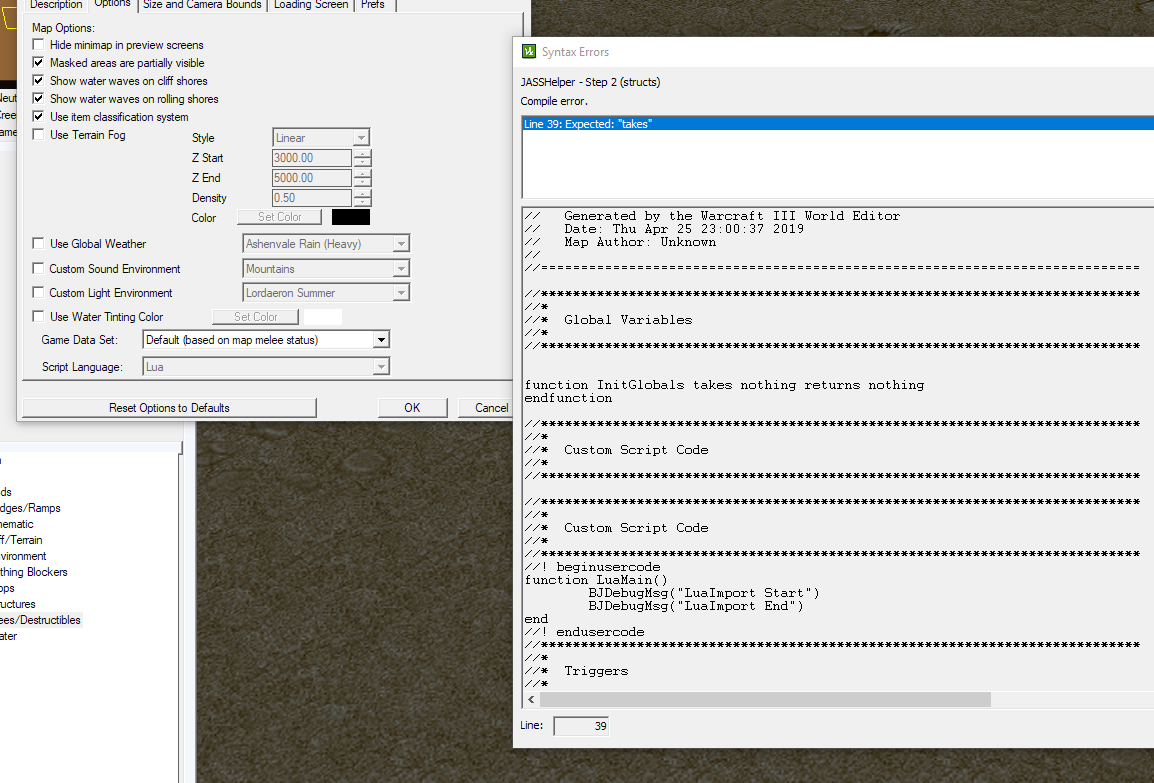Select Environment in the palette list
This screenshot has height=783, width=1154.
pyautogui.click(x=23, y=556)
